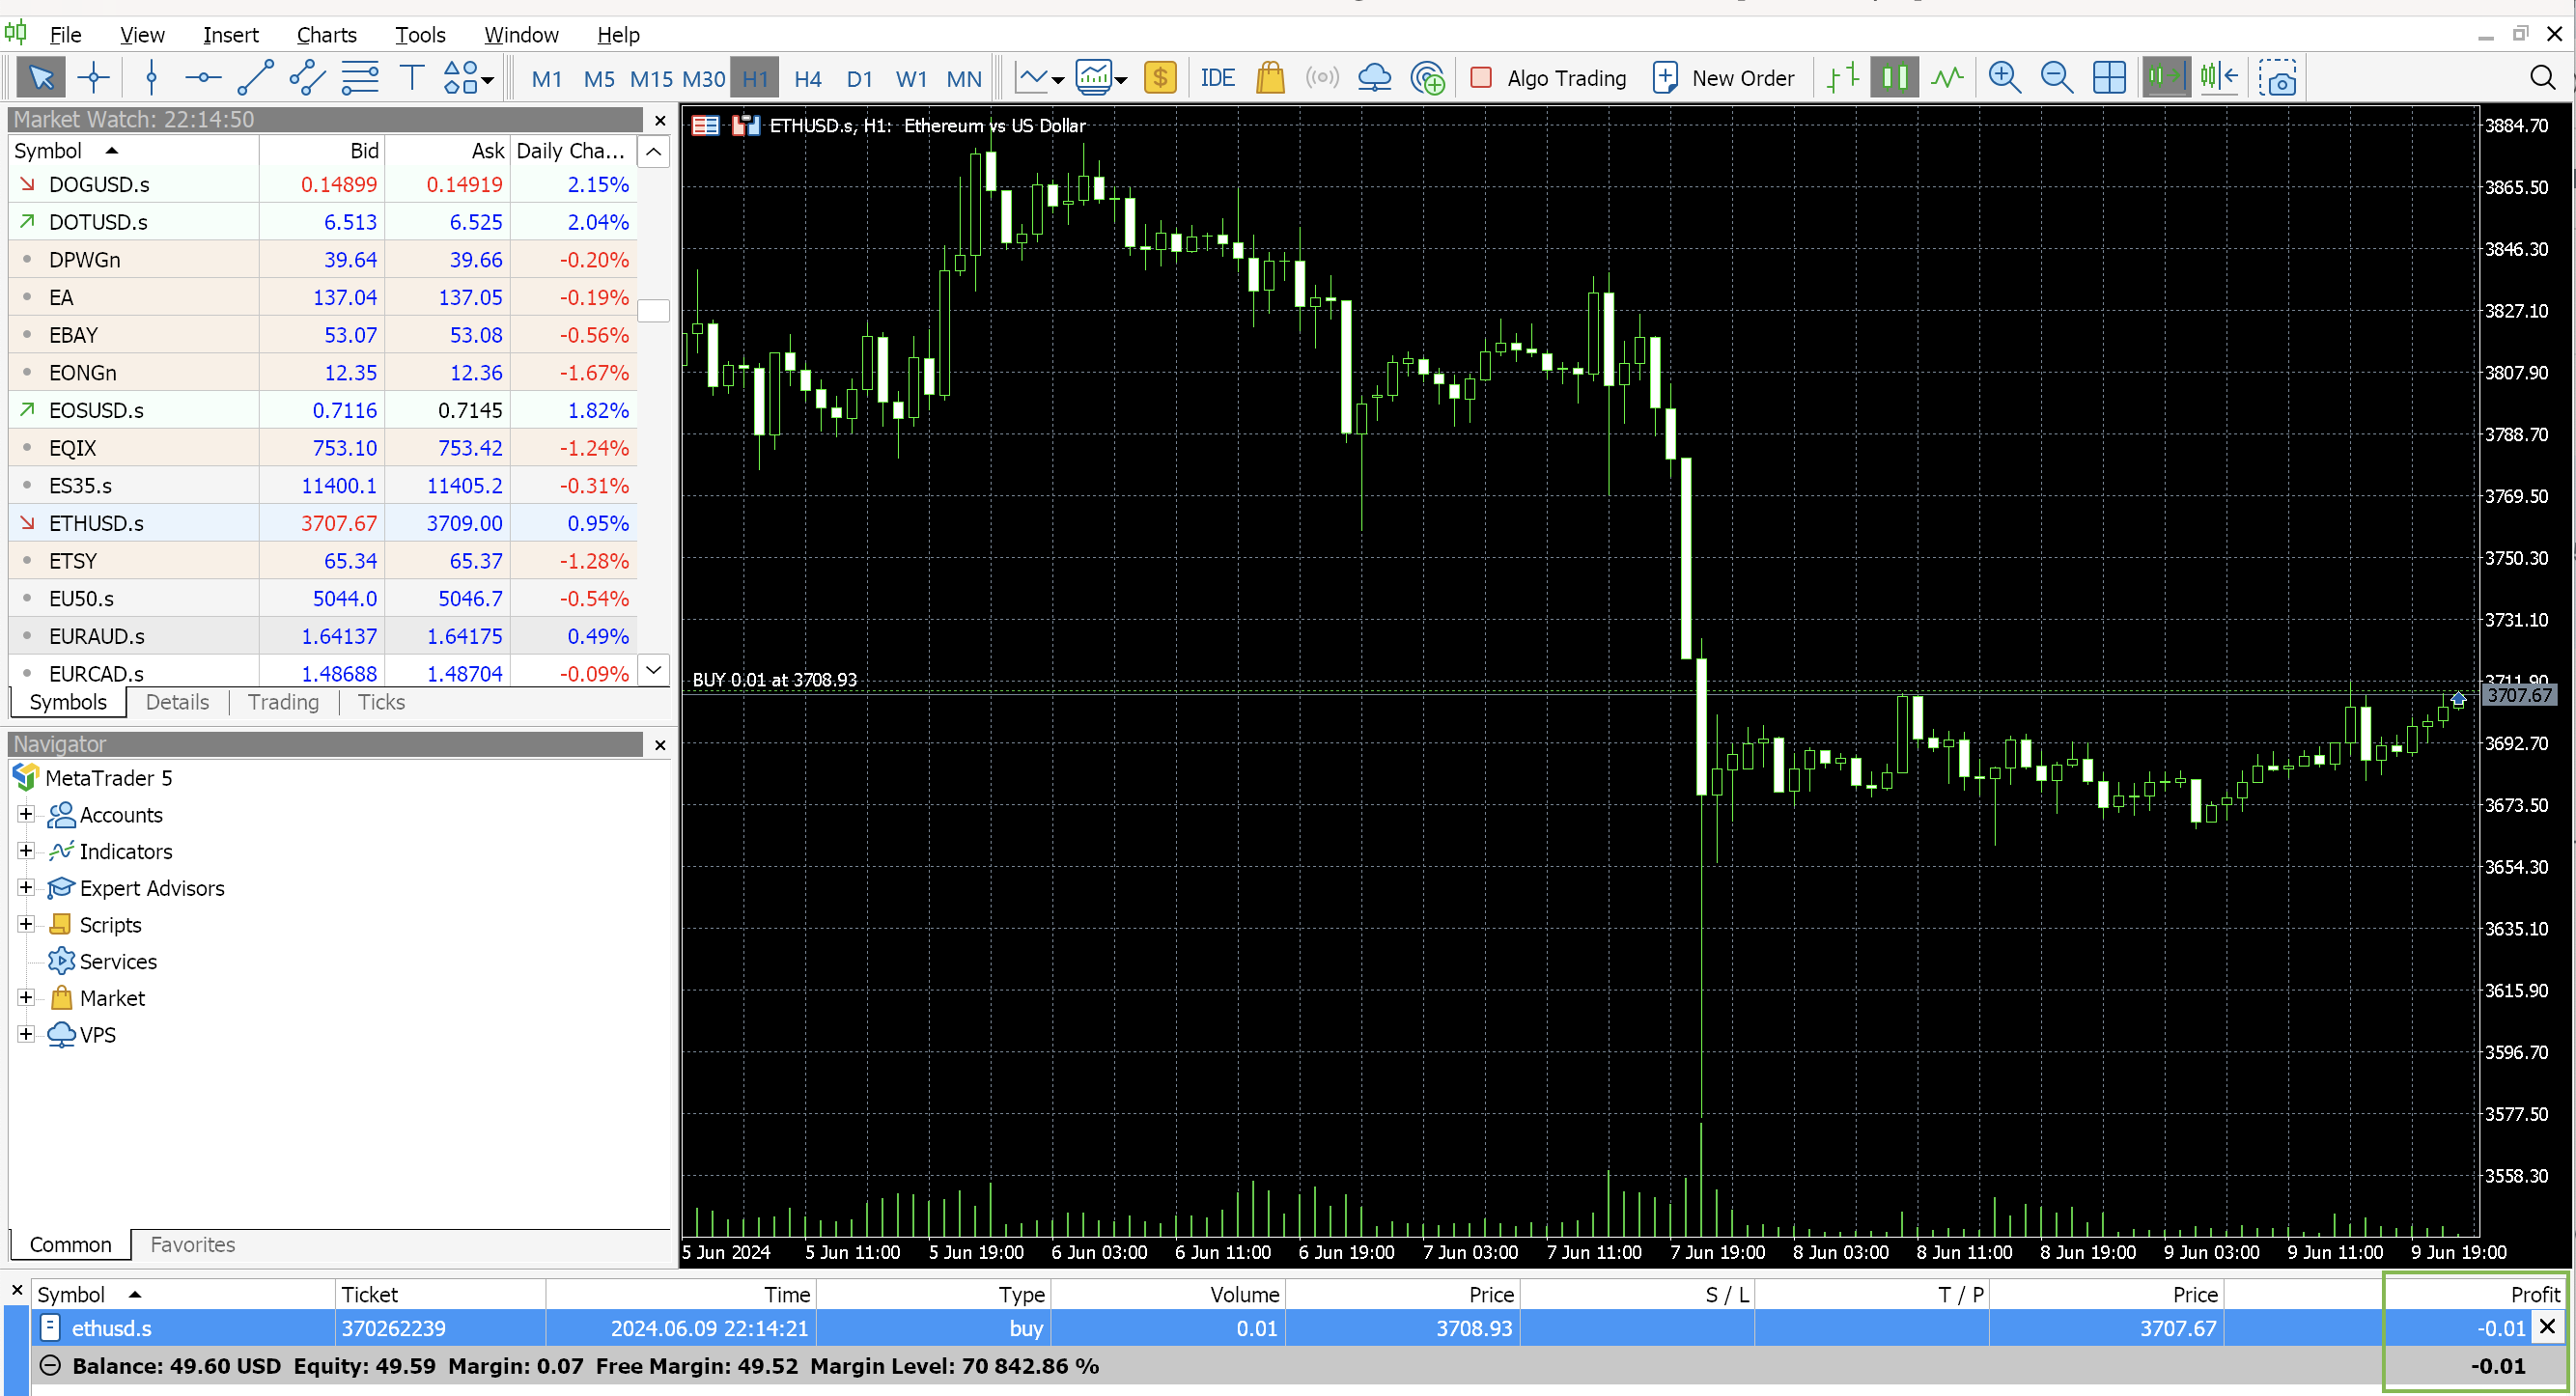Zoom in on the chart

pos(2004,77)
